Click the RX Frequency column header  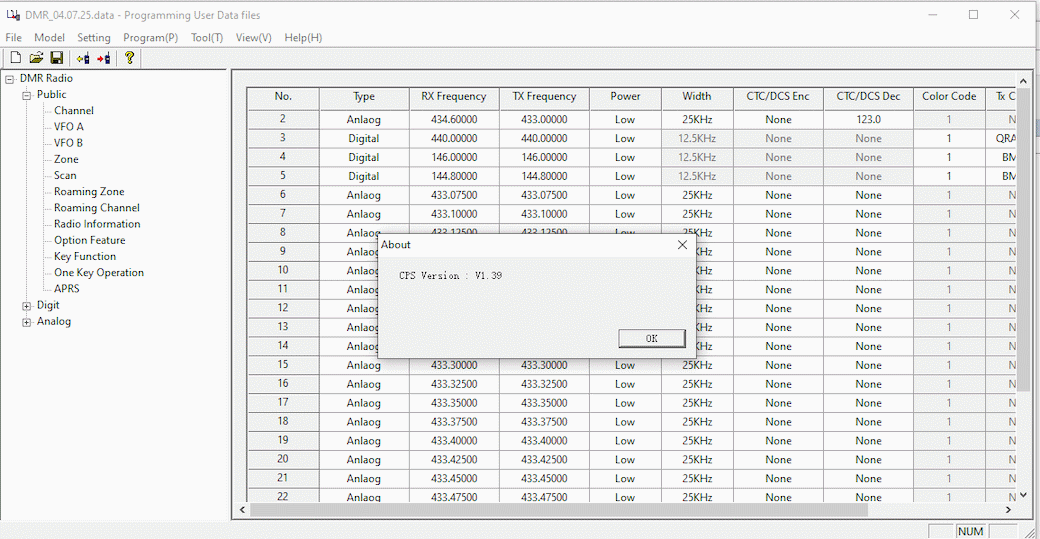[x=454, y=98]
